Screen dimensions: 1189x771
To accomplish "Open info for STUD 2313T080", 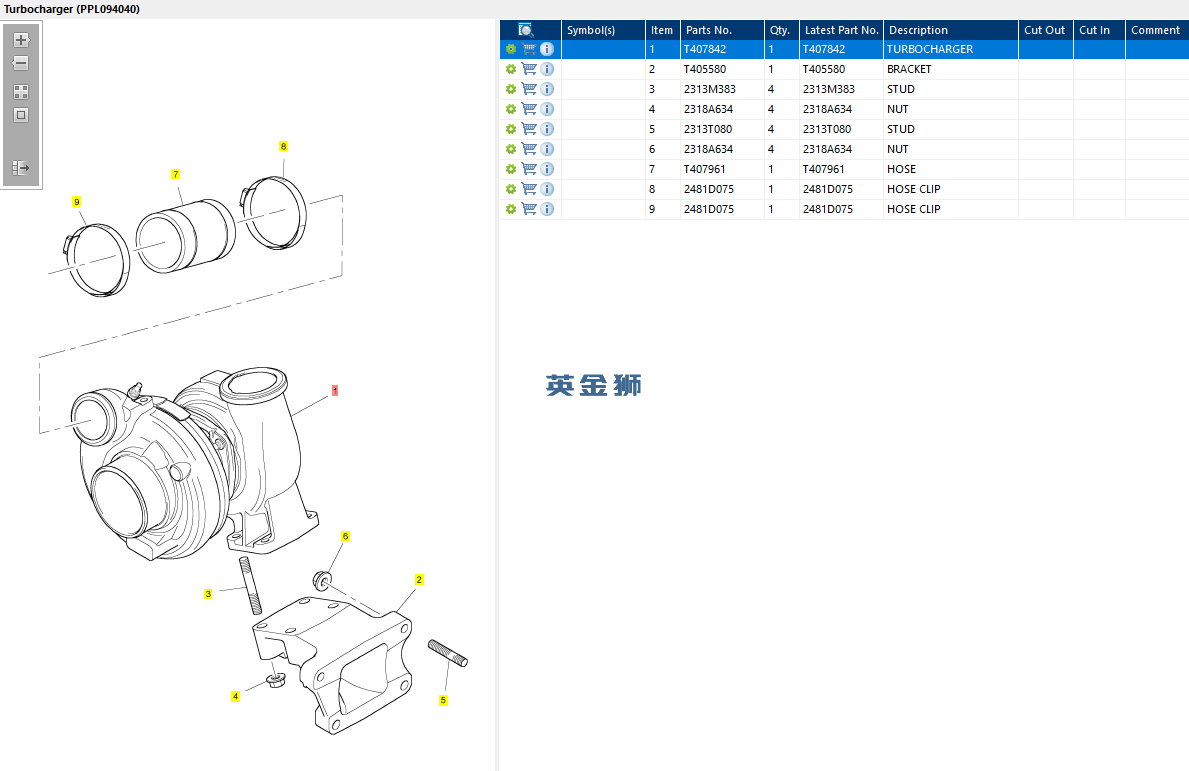I will tap(547, 129).
